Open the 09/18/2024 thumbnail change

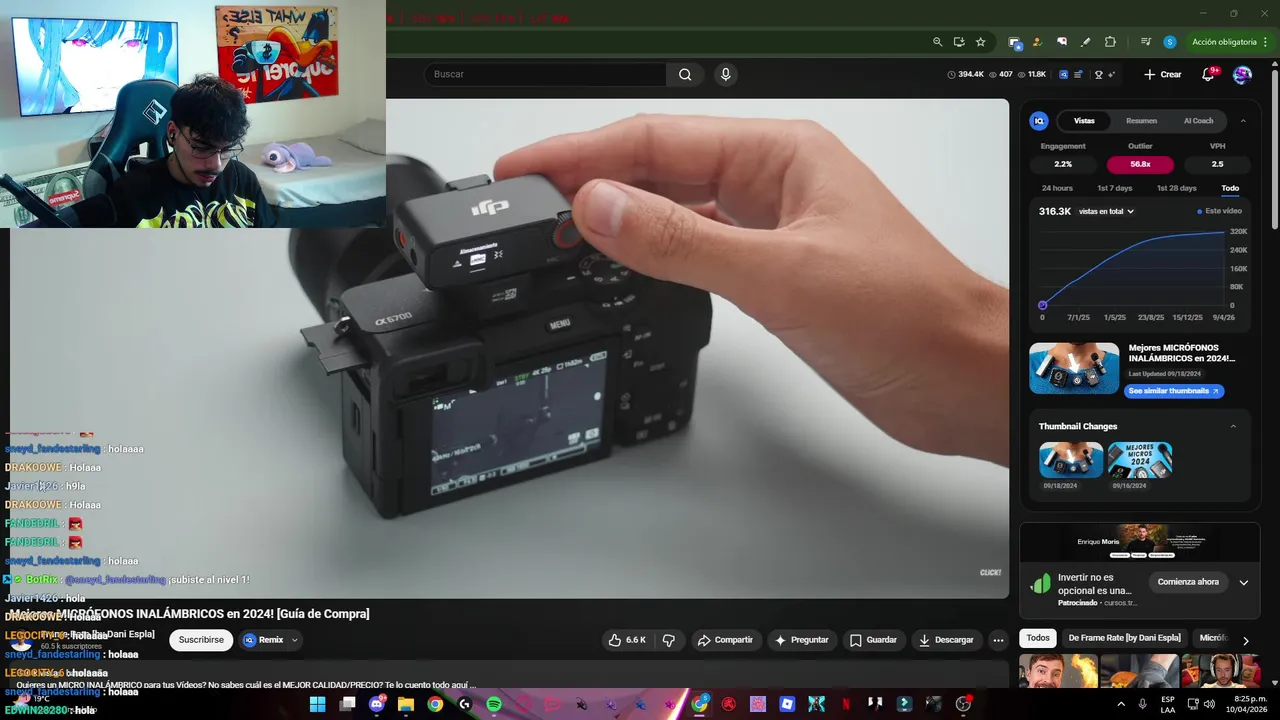pyautogui.click(x=1071, y=460)
